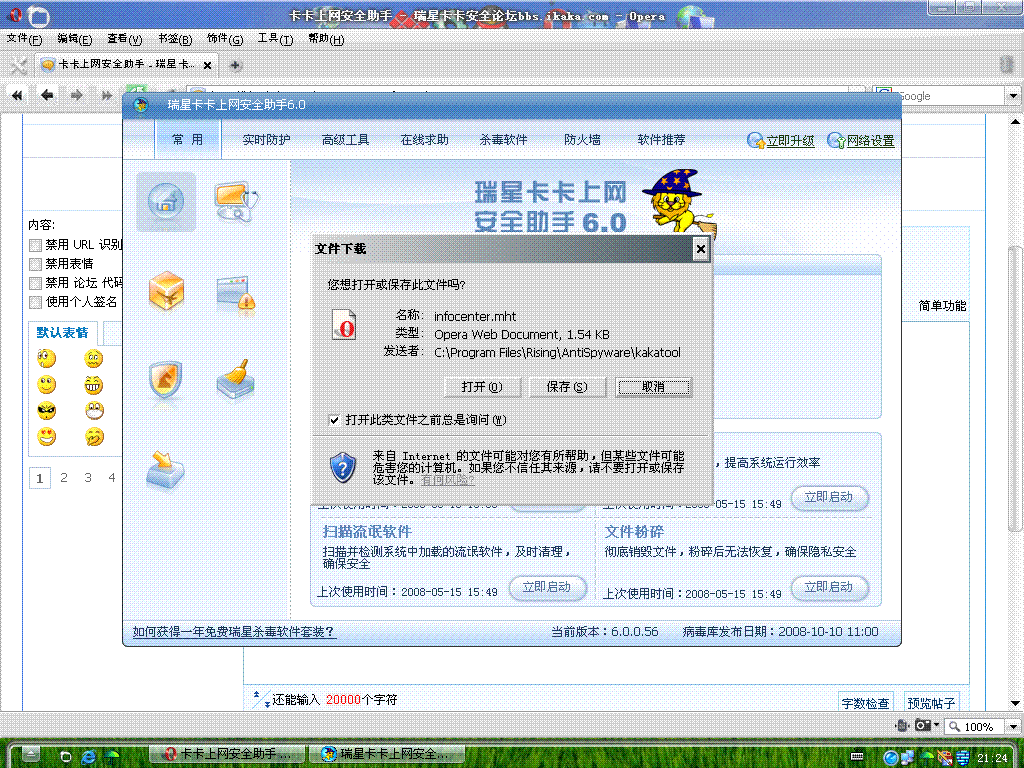This screenshot has height=768, width=1024.
Task: Check 禁用 URL 识别 option
Action: 35,245
